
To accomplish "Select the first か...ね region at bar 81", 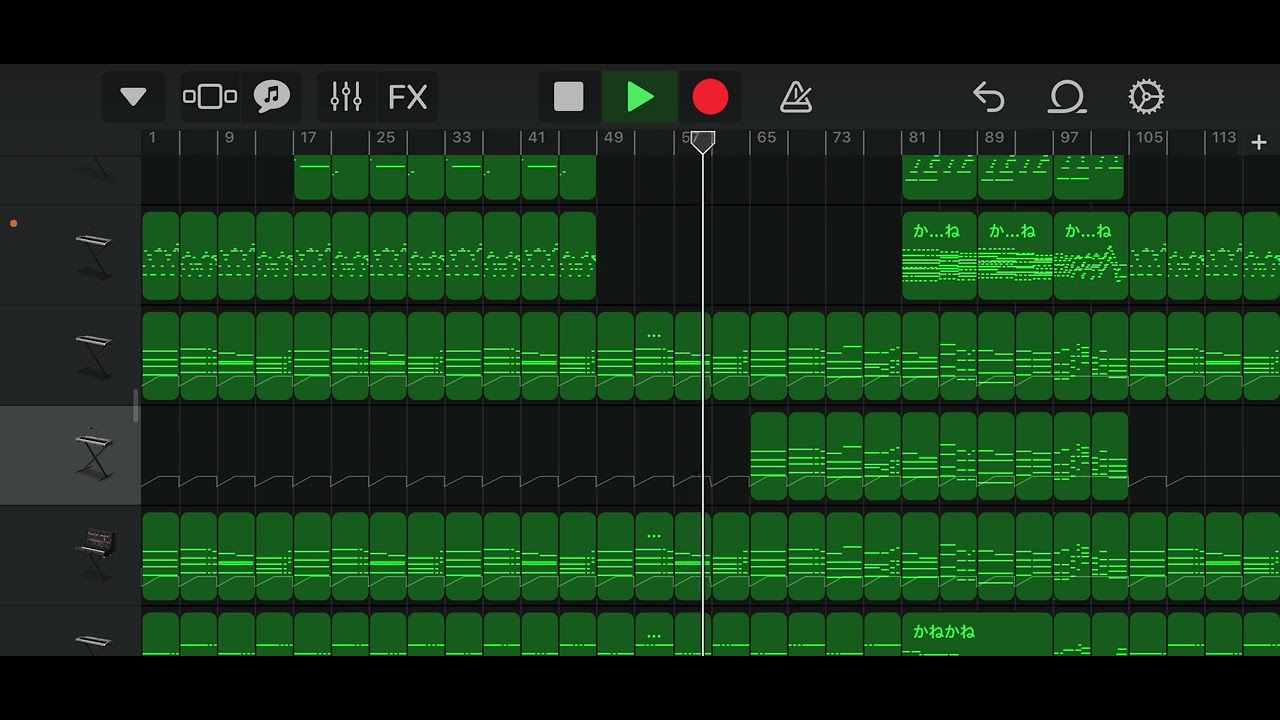I will coord(939,255).
